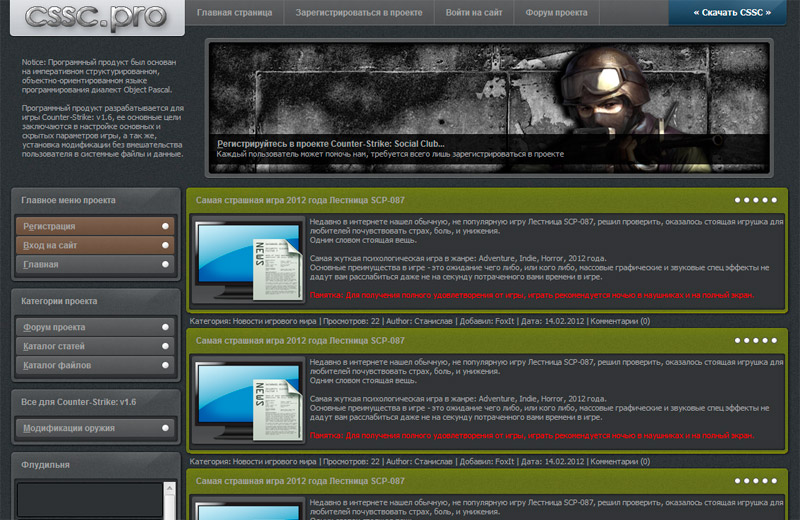The image size is (800, 520).
Task: Click the rating dots of the third article
Action: pyautogui.click(x=756, y=481)
